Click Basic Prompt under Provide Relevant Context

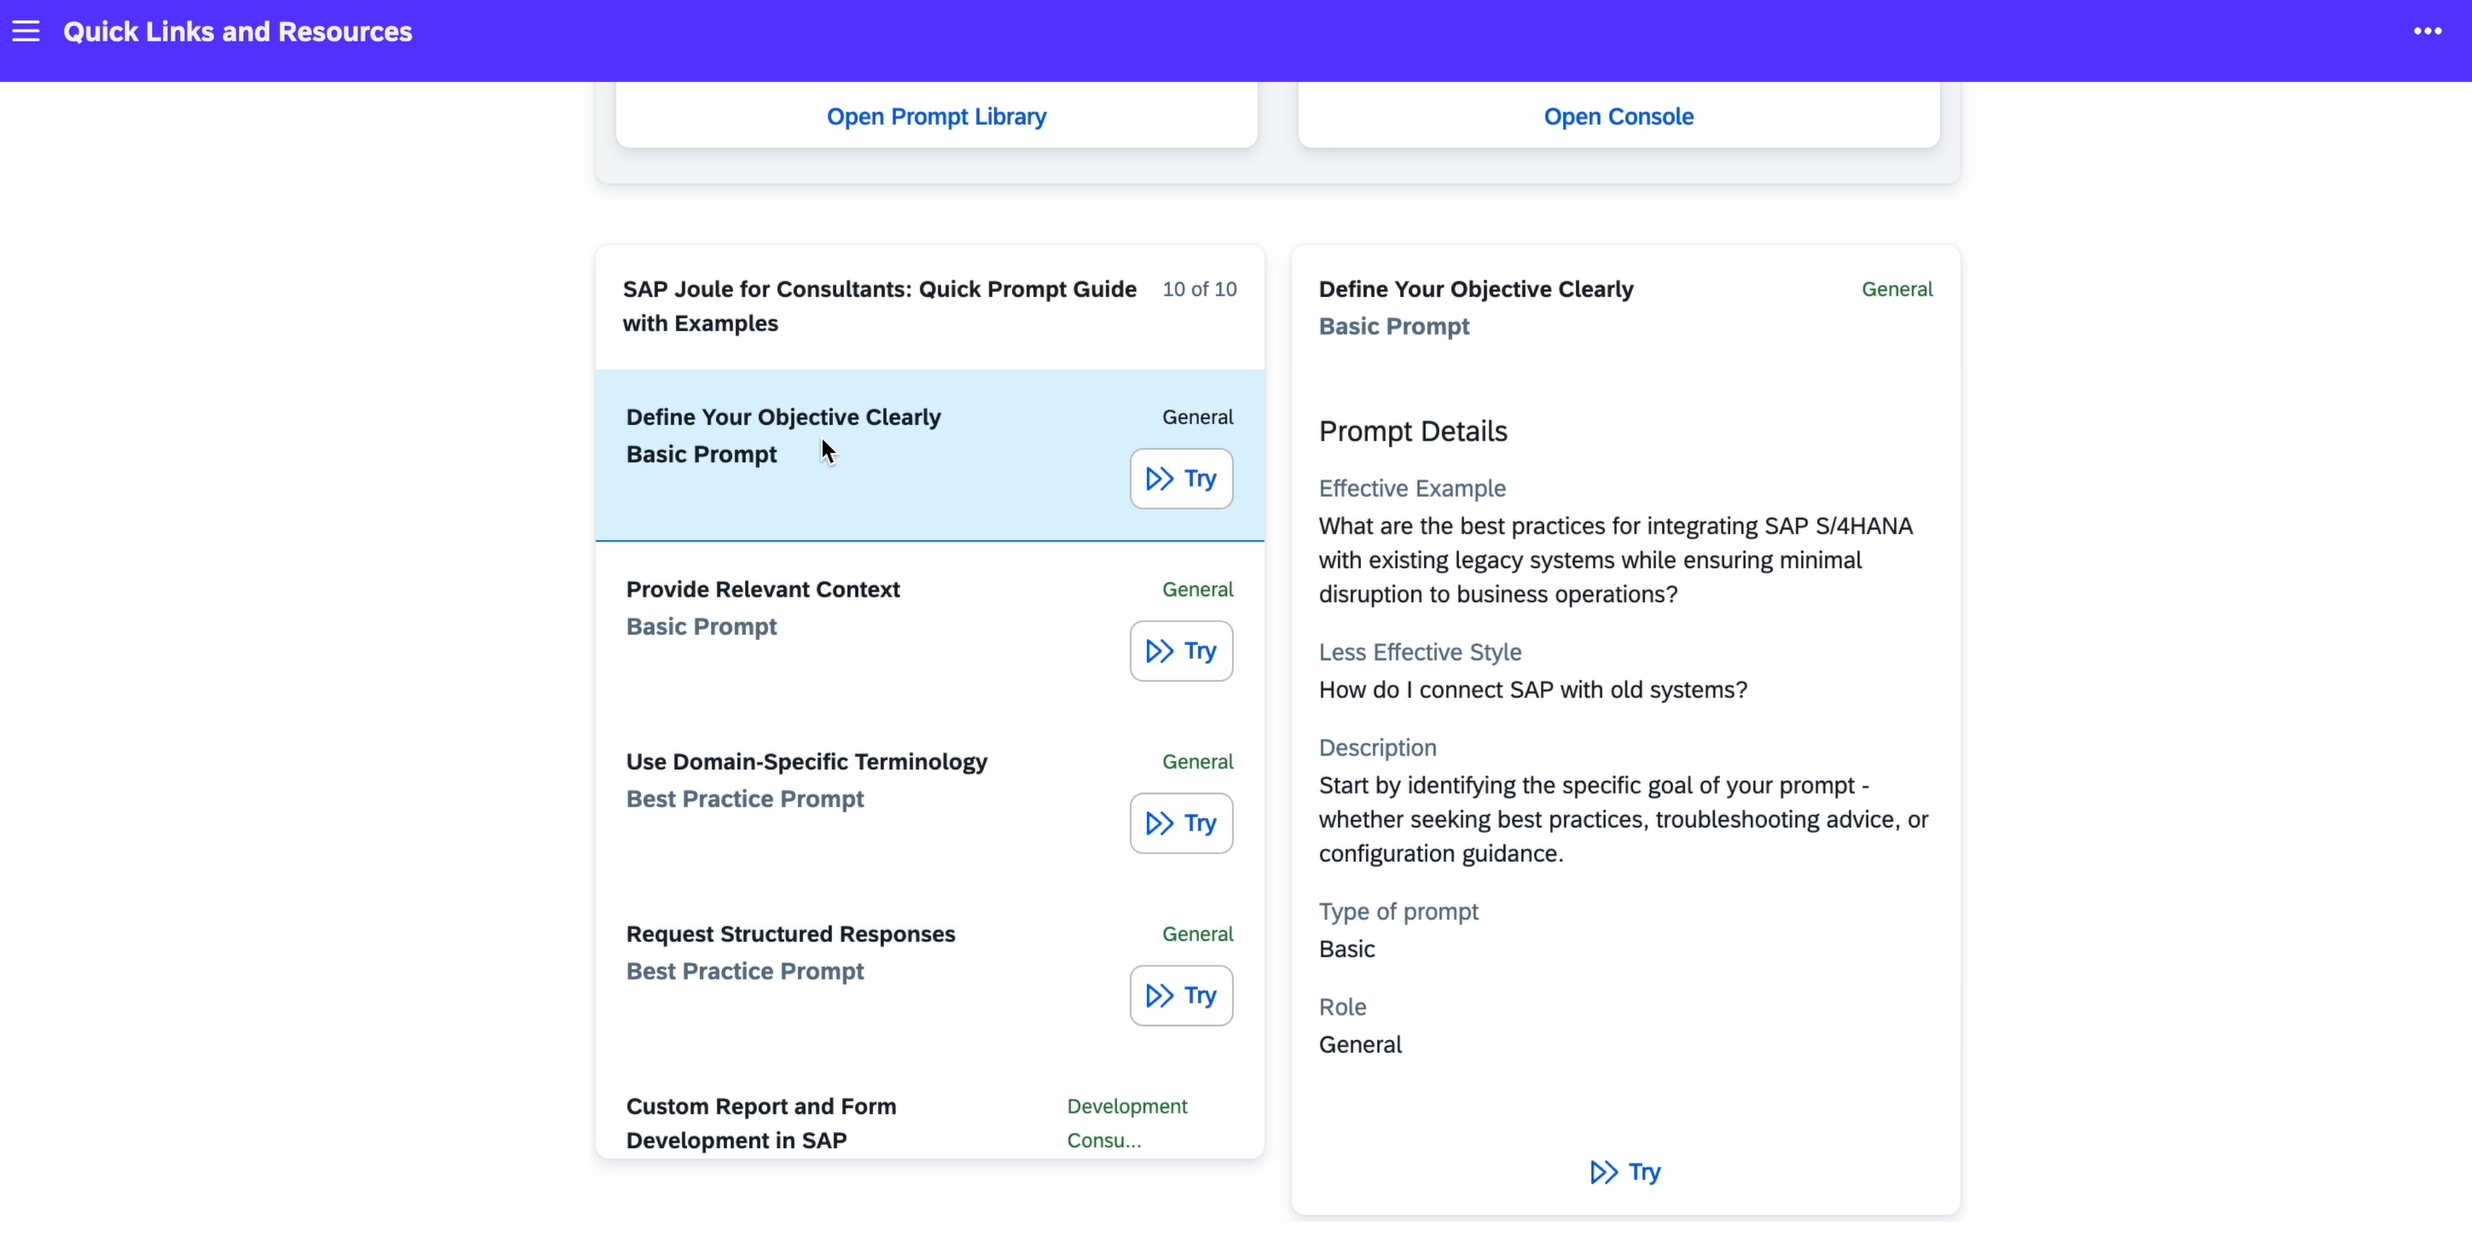point(701,627)
